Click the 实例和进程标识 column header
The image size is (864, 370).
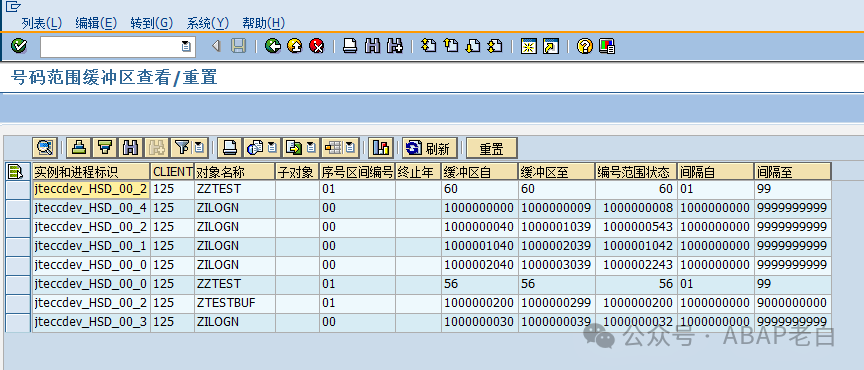coord(91,172)
